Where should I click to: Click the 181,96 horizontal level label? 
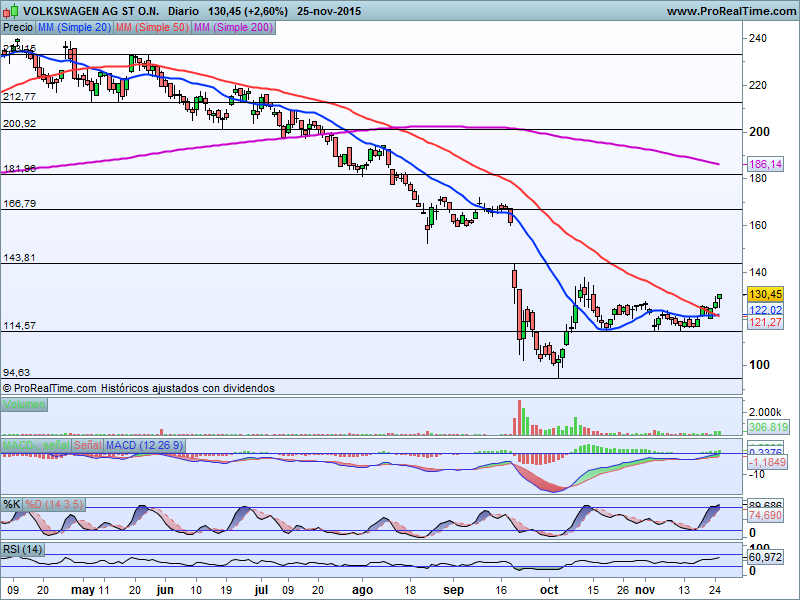(19, 168)
